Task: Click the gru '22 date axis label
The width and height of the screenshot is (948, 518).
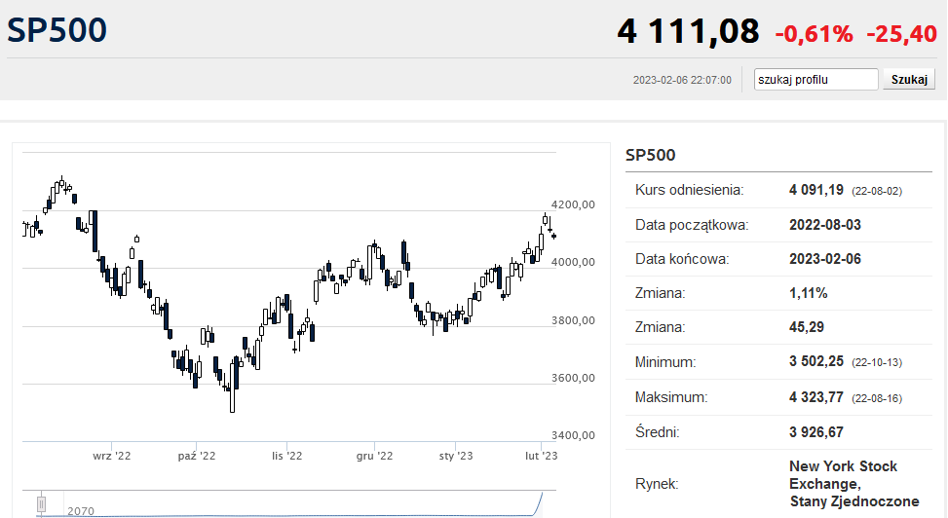Action: click(374, 456)
